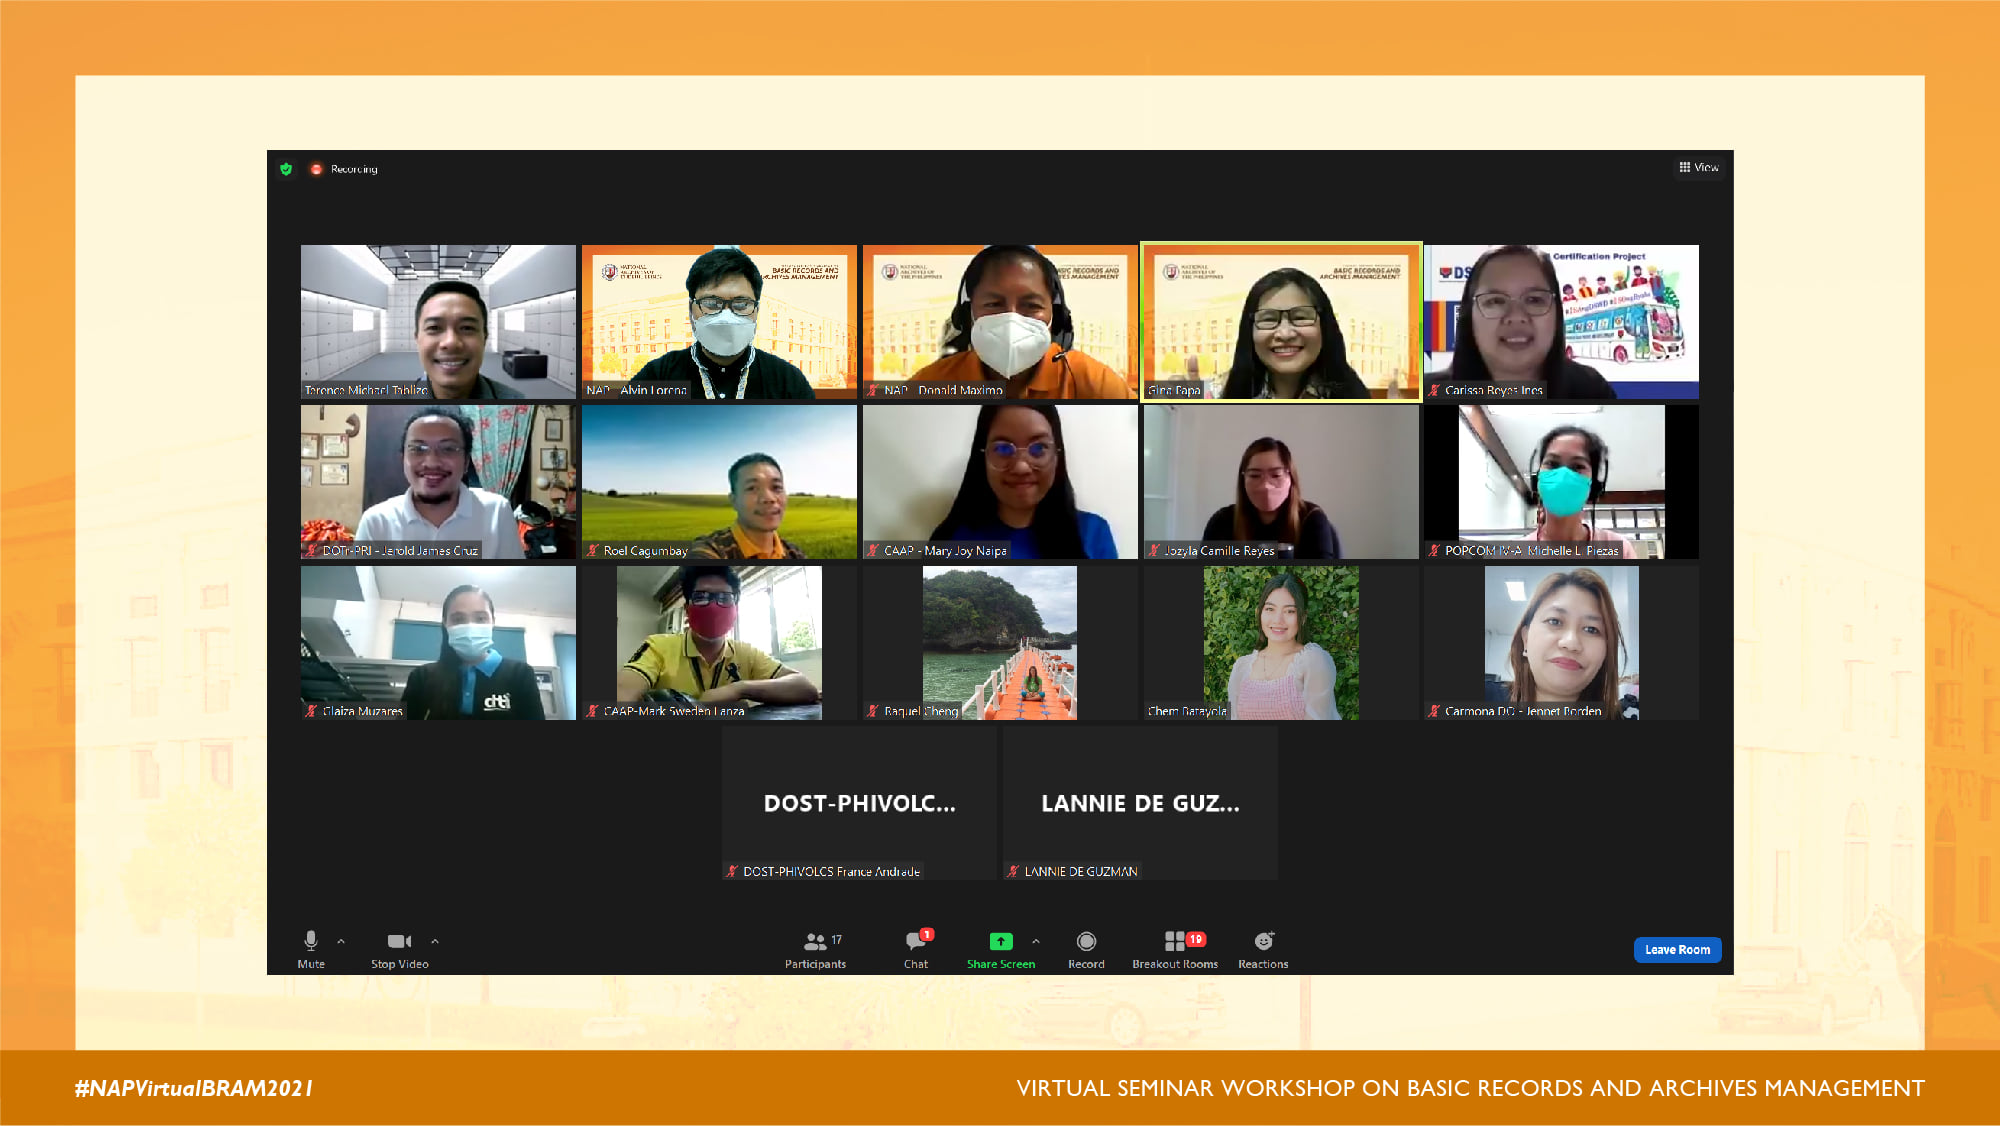The height and width of the screenshot is (1126, 2000).
Task: Select Carissa Reyes Ines video tile
Action: 1561,322
